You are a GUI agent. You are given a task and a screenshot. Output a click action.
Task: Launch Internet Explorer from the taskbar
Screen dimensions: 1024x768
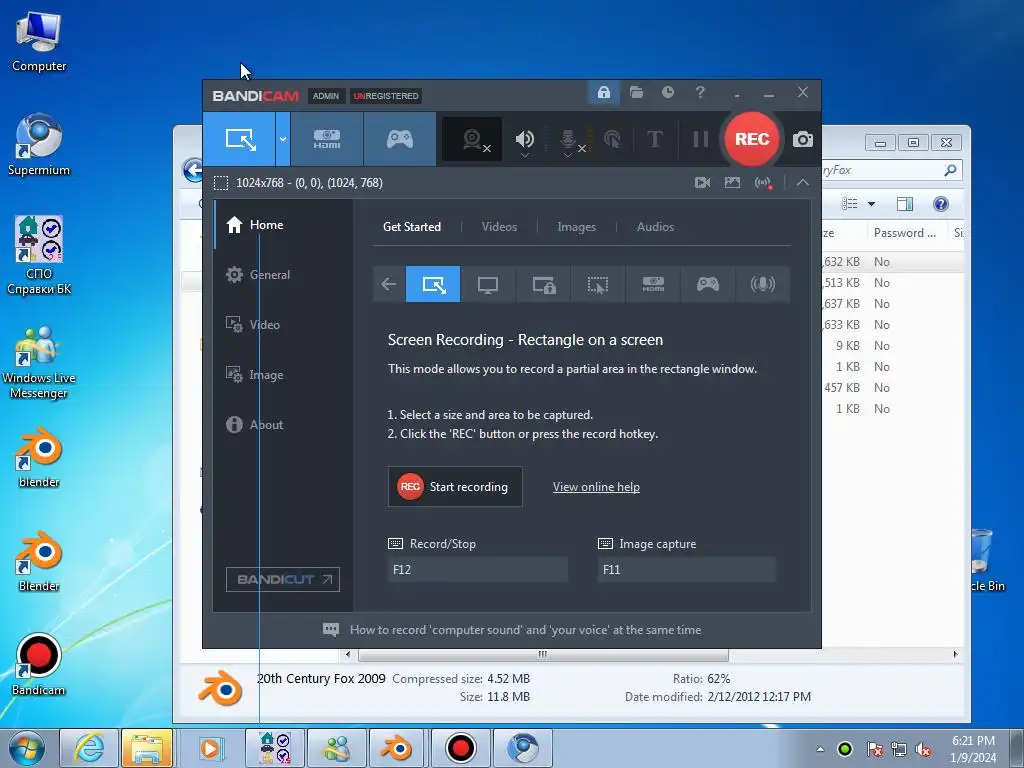click(89, 748)
